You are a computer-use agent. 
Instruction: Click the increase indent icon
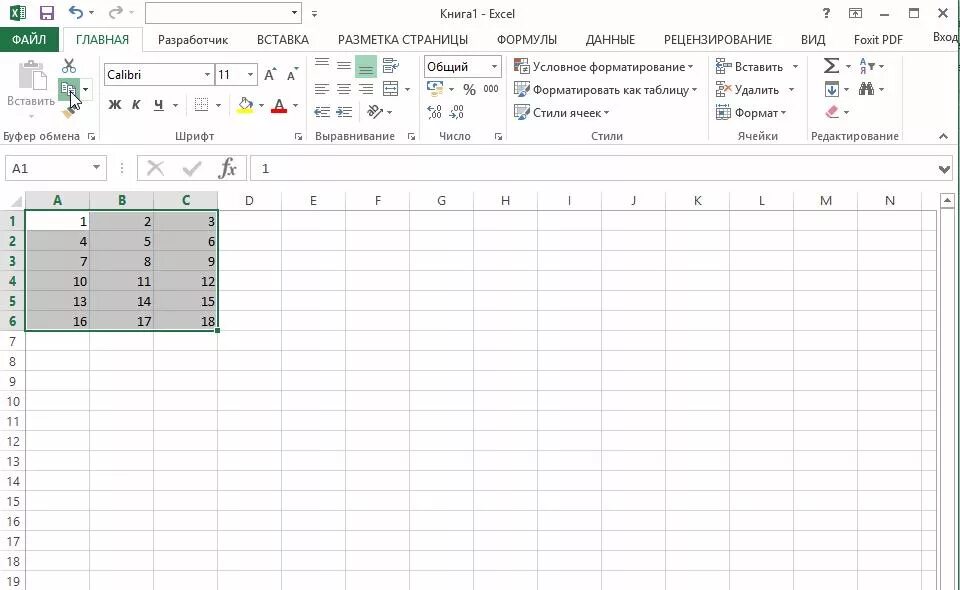pos(344,112)
